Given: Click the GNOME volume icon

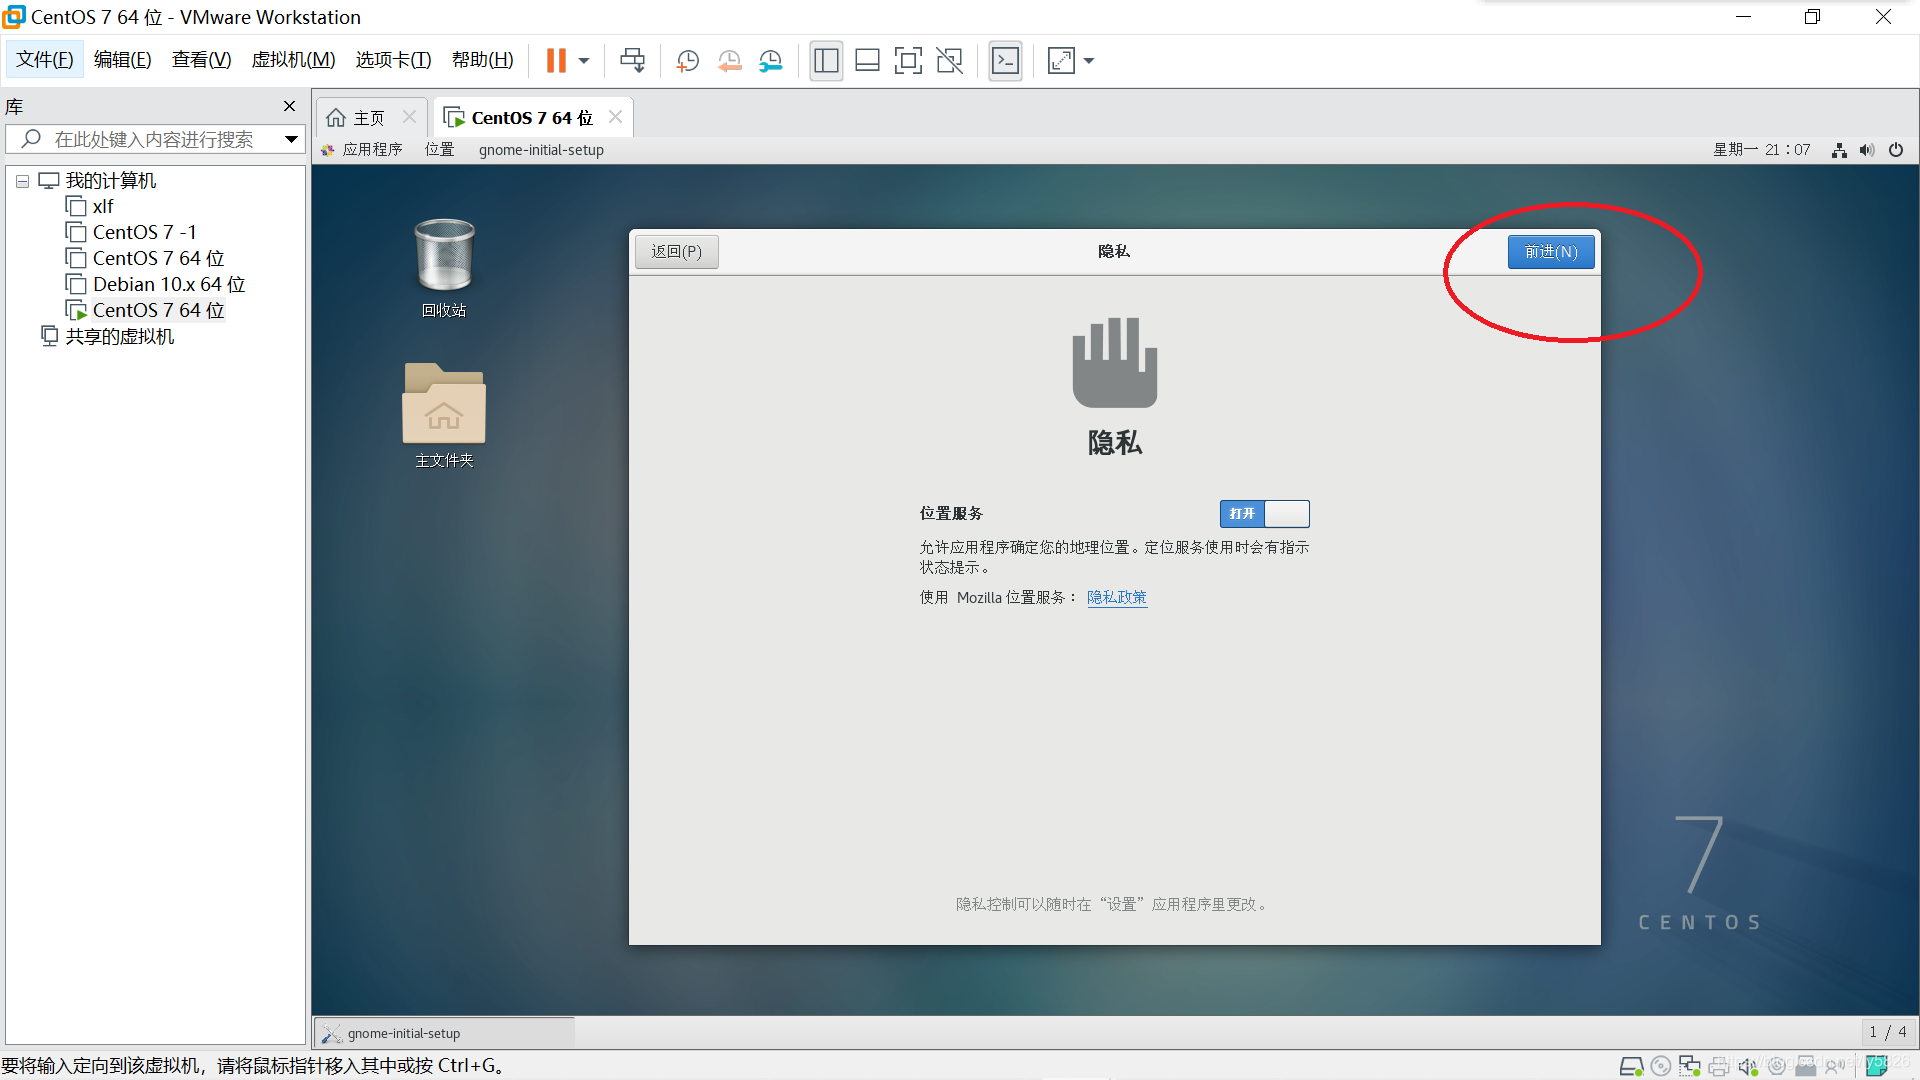Looking at the screenshot, I should tap(1867, 150).
